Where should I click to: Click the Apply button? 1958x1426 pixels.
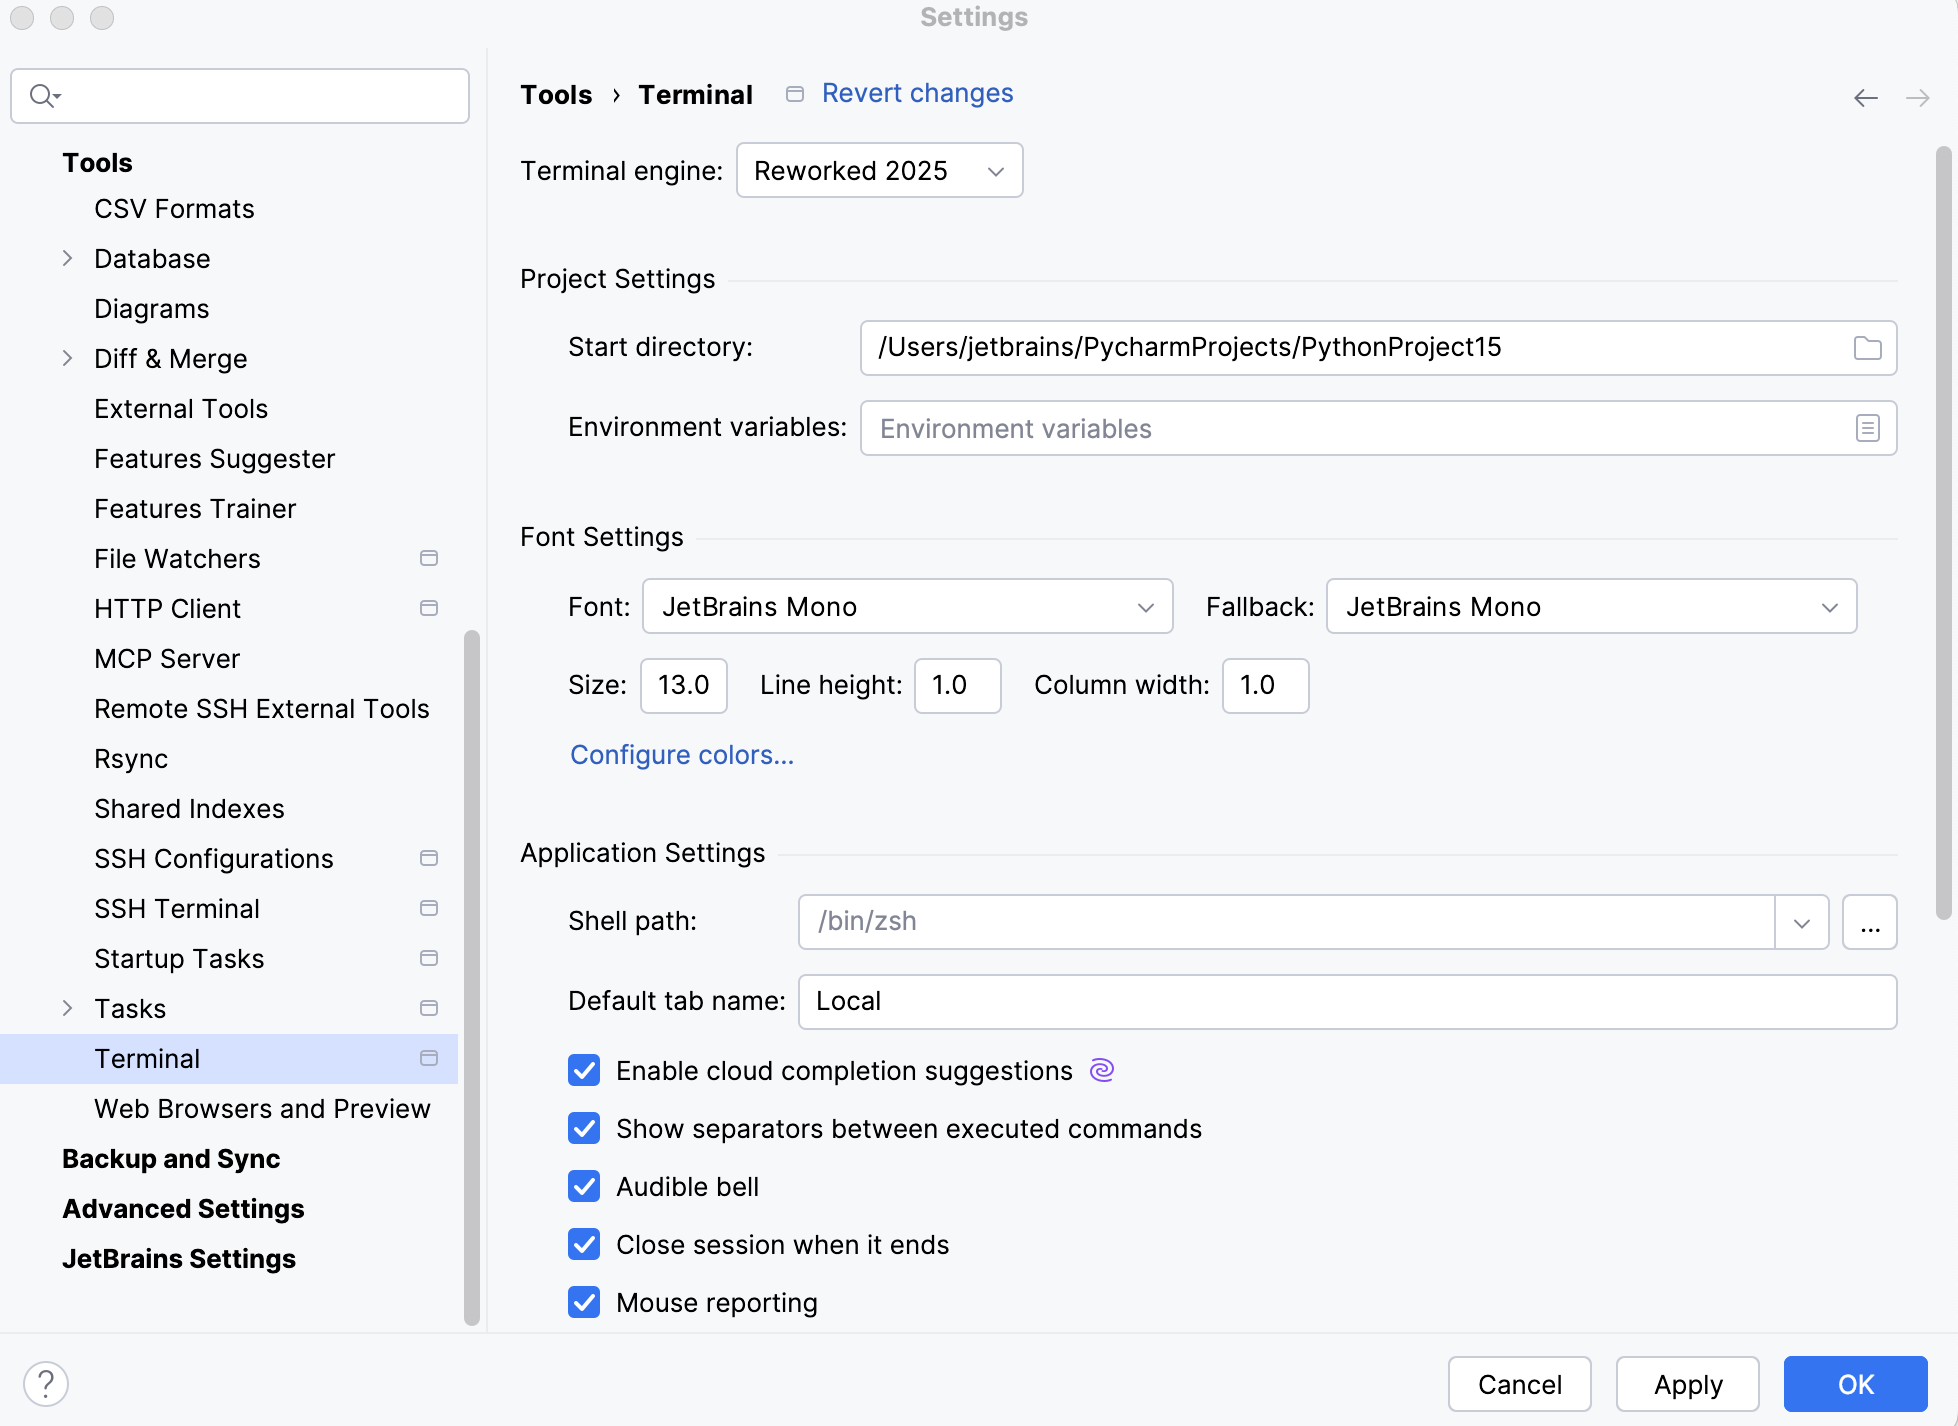[1687, 1384]
